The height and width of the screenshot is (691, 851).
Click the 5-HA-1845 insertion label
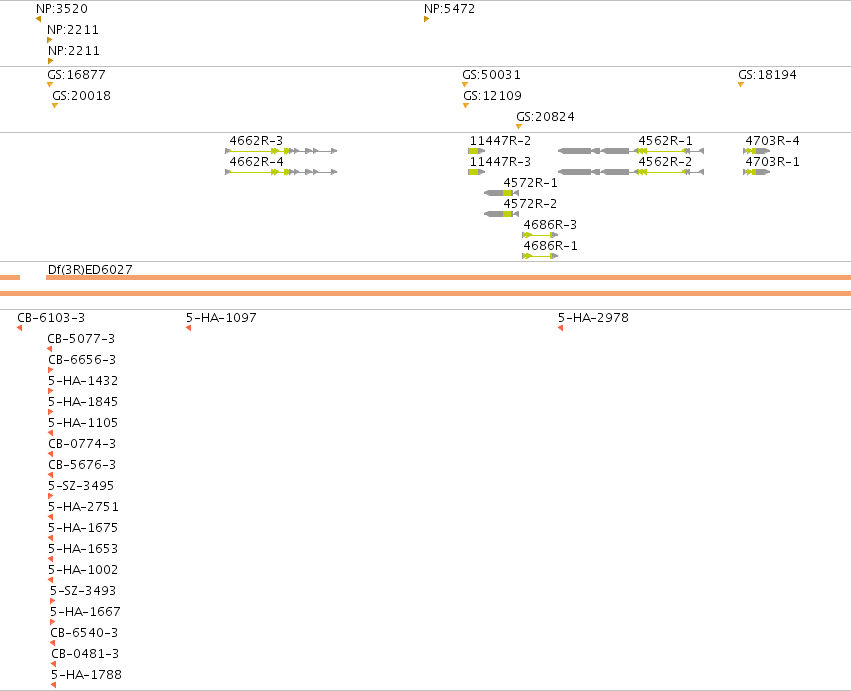[x=83, y=402]
